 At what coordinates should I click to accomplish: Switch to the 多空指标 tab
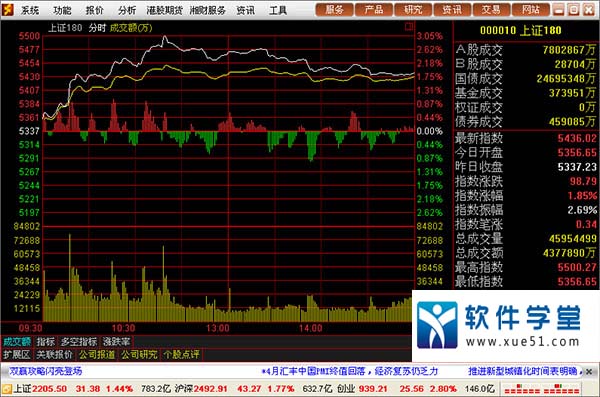[x=78, y=341]
